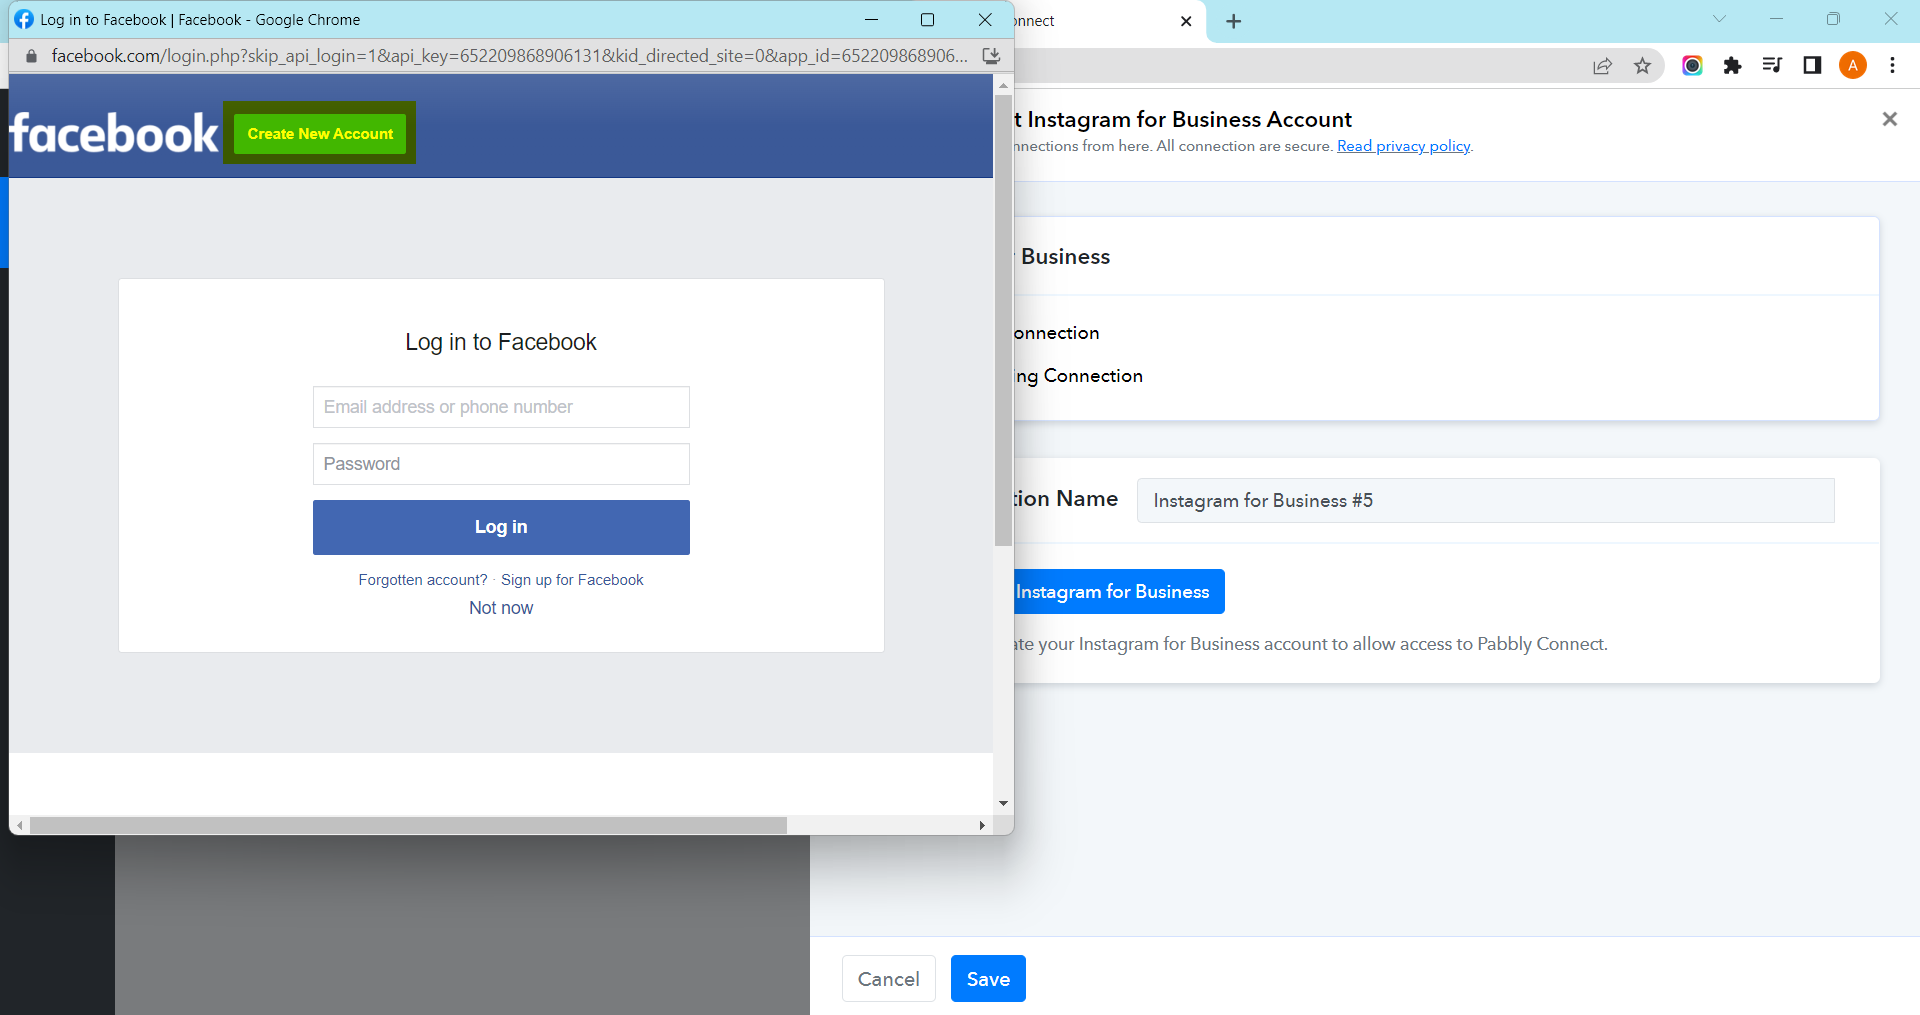Click the scroll-left arrow of the popup scrollbar
This screenshot has height=1015, width=1920.
20,825
